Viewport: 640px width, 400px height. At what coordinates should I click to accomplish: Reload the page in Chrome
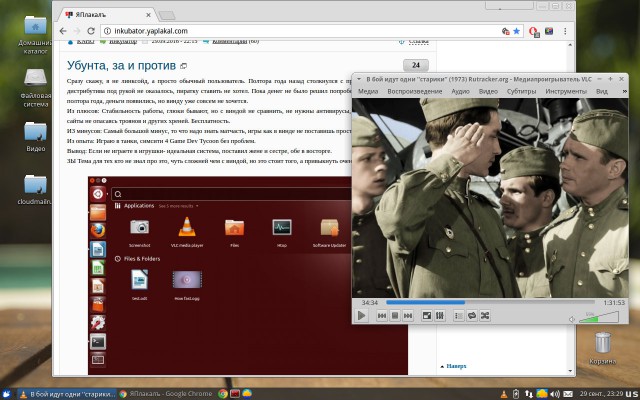point(91,31)
